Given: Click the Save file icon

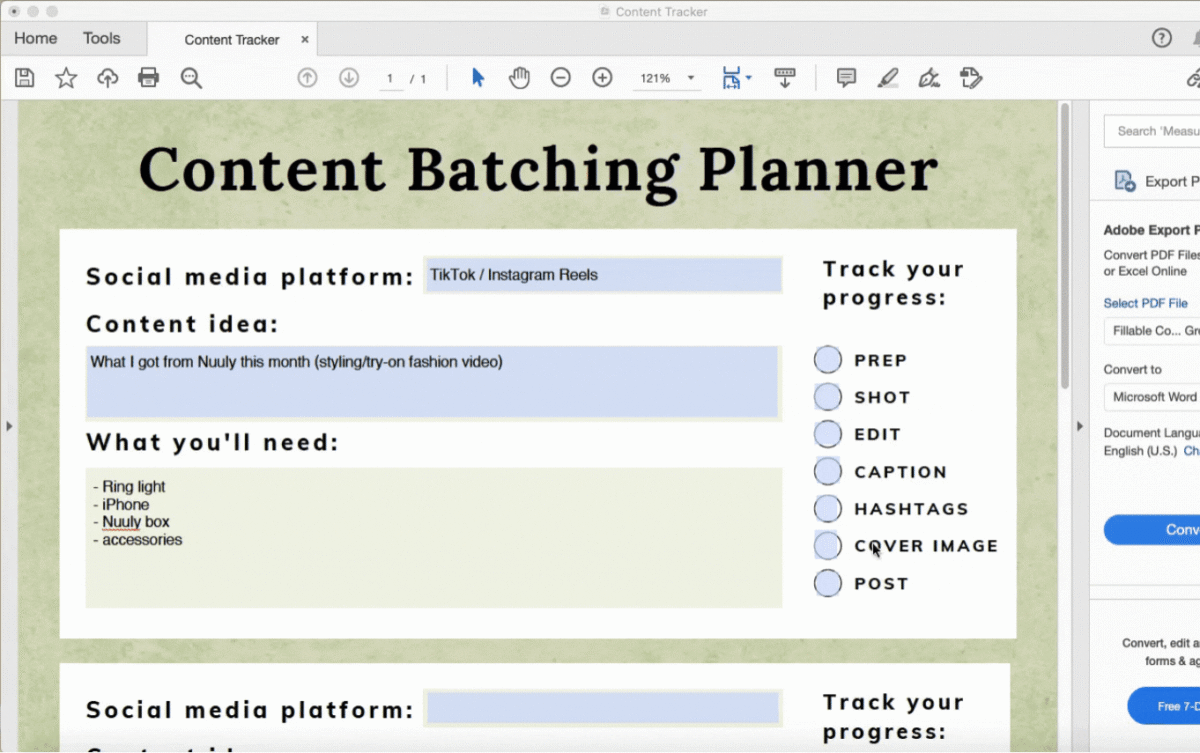Looking at the screenshot, I should tap(25, 78).
